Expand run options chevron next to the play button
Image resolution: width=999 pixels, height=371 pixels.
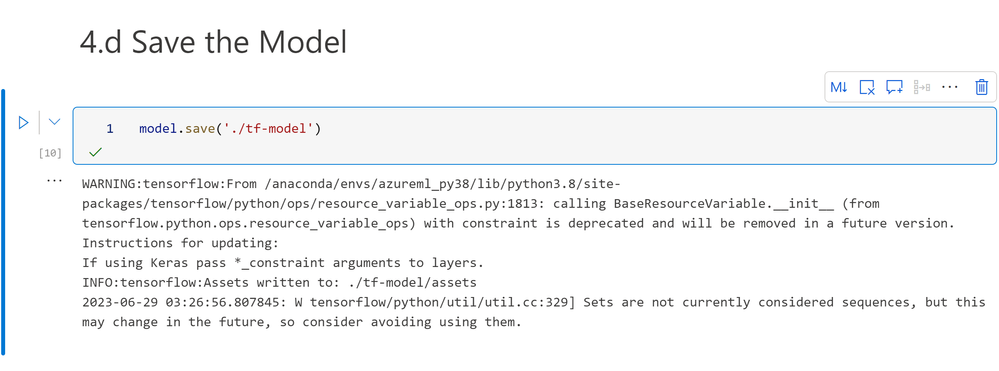[x=55, y=121]
